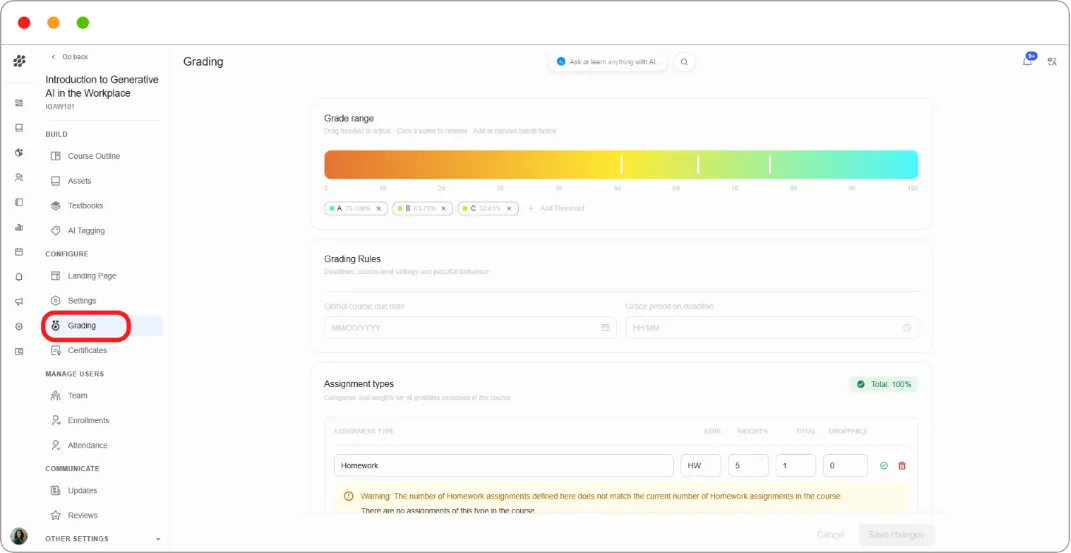Click the Homework droppable field showing 0
The width and height of the screenshot is (1071, 553).
pos(846,466)
